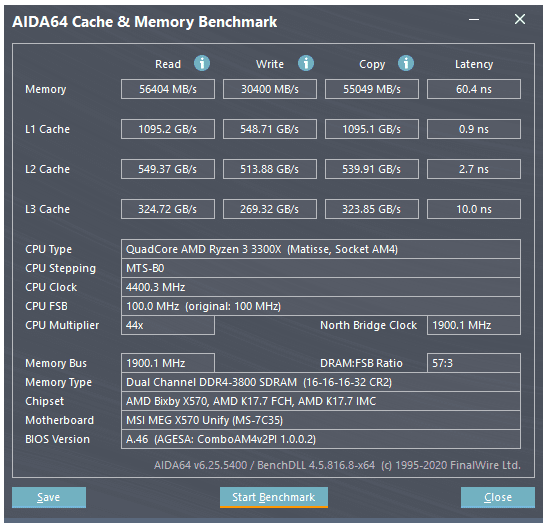Viewport: 551px width, 529px height.
Task: Click the window title AIDA64 Cache & Memory Benchmark
Action: tap(144, 22)
